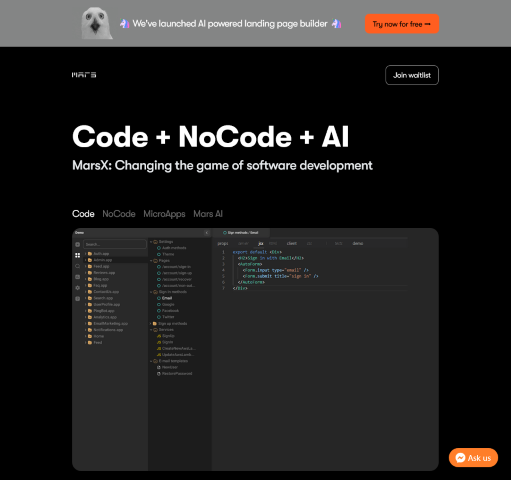
Task: Collapse the Pages group
Action: pos(151,261)
